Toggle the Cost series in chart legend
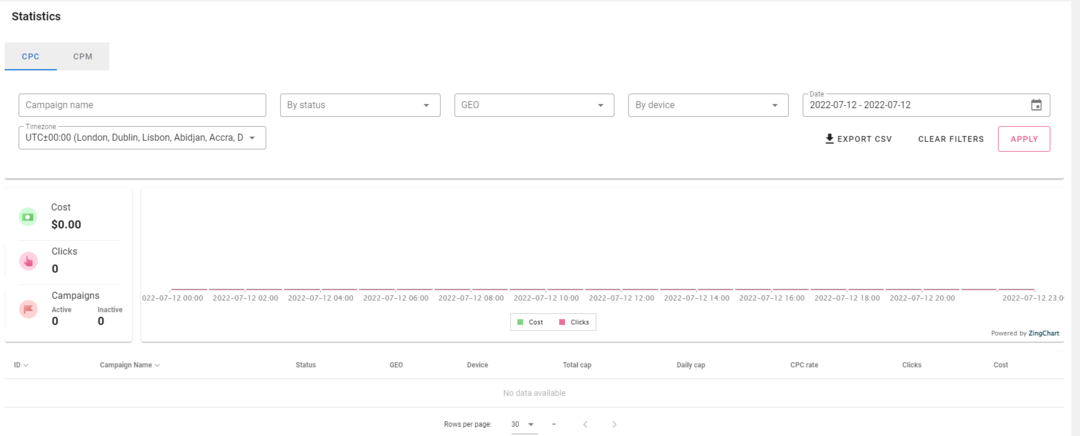The height and width of the screenshot is (436, 1080). click(530, 322)
